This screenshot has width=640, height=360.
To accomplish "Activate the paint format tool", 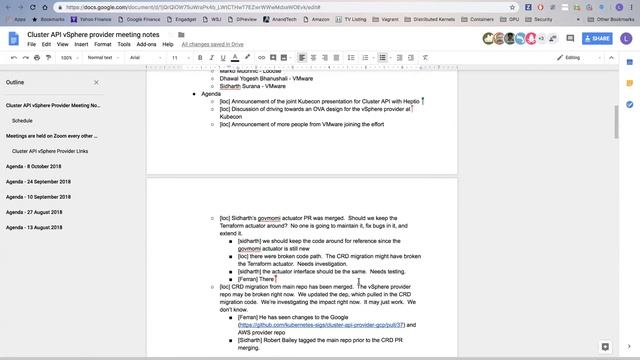I will (48, 58).
